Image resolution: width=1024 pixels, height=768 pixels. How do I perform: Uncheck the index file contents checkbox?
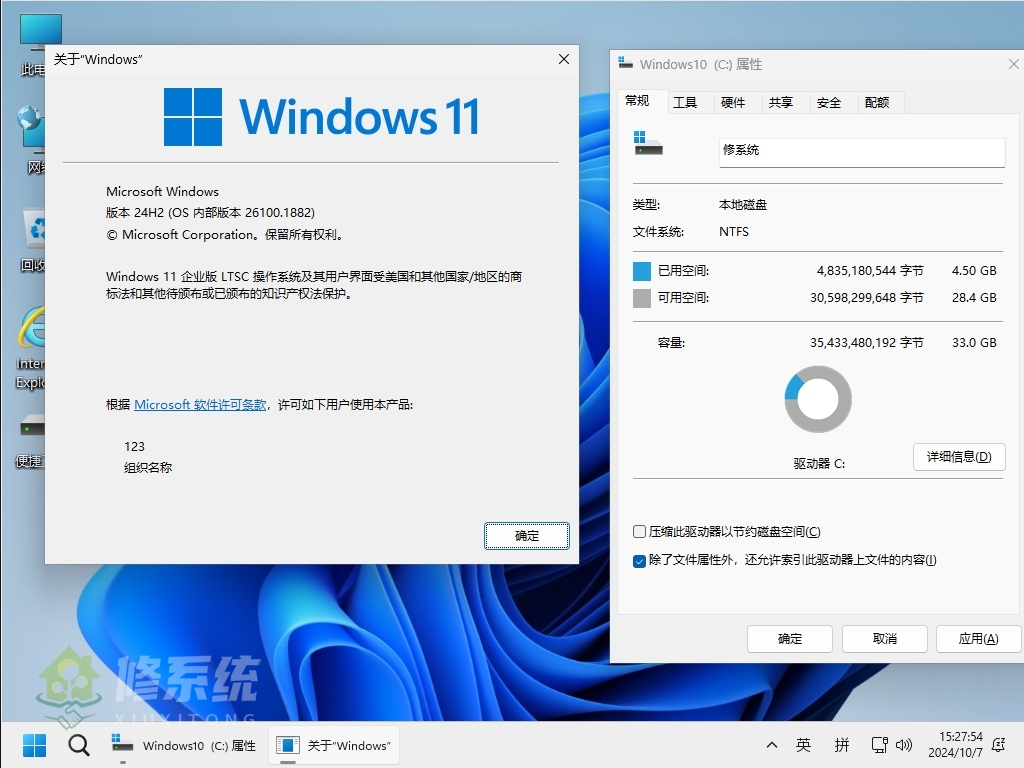(x=639, y=560)
